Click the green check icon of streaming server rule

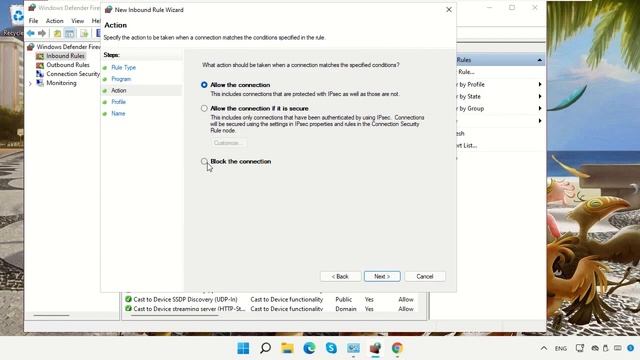(x=128, y=309)
